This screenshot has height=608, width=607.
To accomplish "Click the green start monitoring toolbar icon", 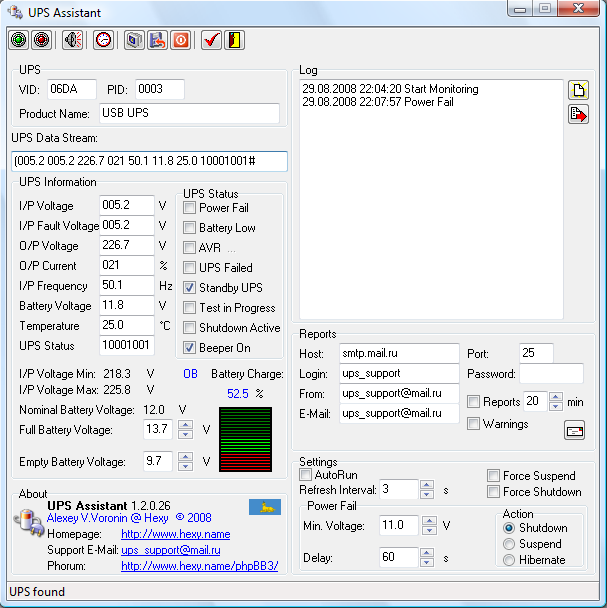I will click(x=18, y=40).
